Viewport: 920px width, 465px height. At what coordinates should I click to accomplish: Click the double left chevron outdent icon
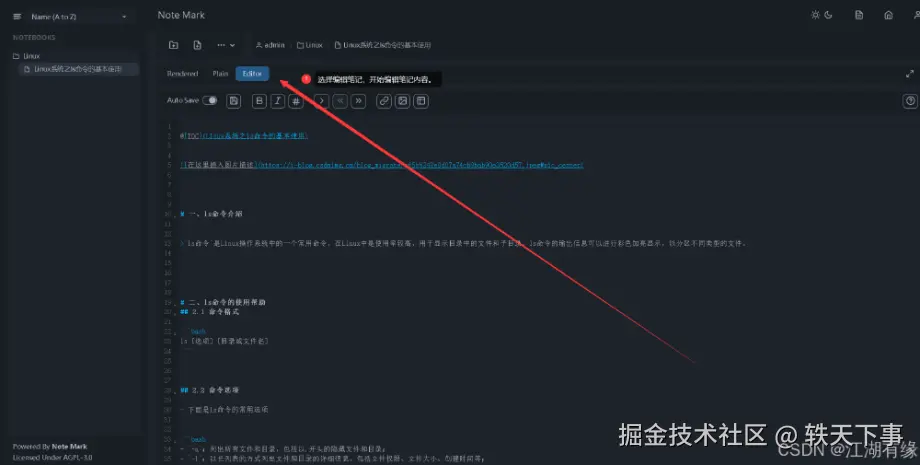point(340,101)
